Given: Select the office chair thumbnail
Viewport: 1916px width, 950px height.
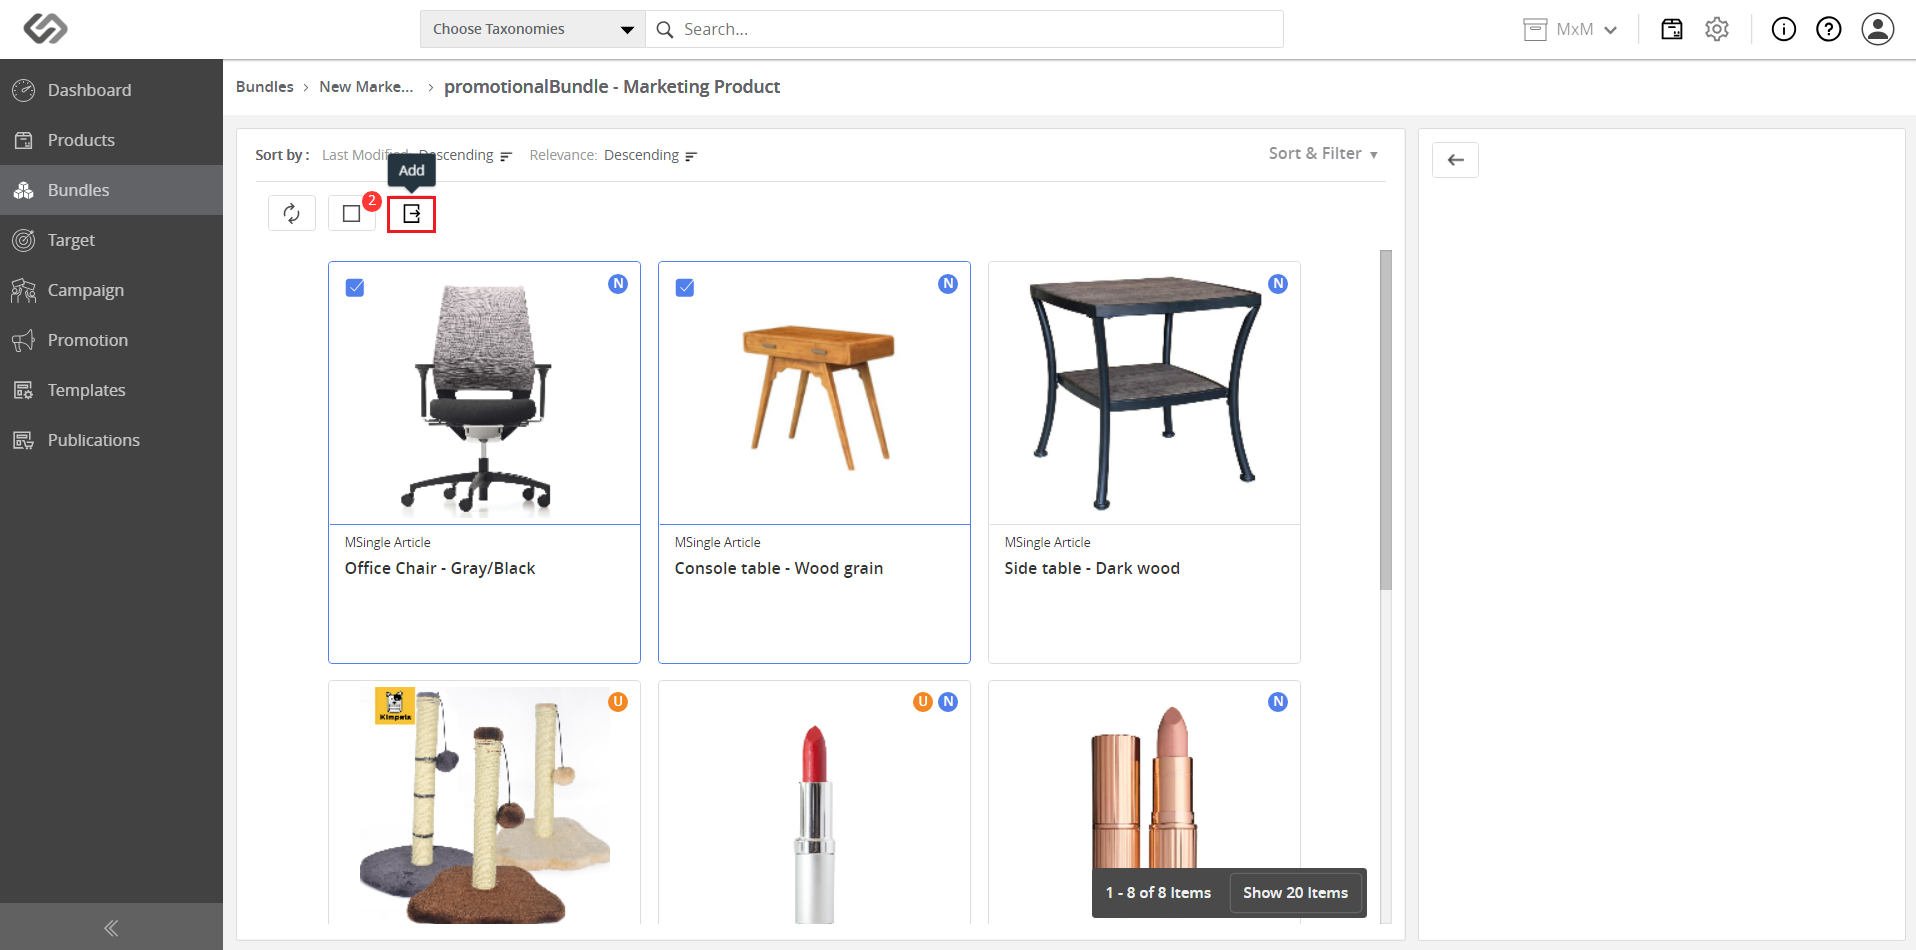Looking at the screenshot, I should point(484,394).
